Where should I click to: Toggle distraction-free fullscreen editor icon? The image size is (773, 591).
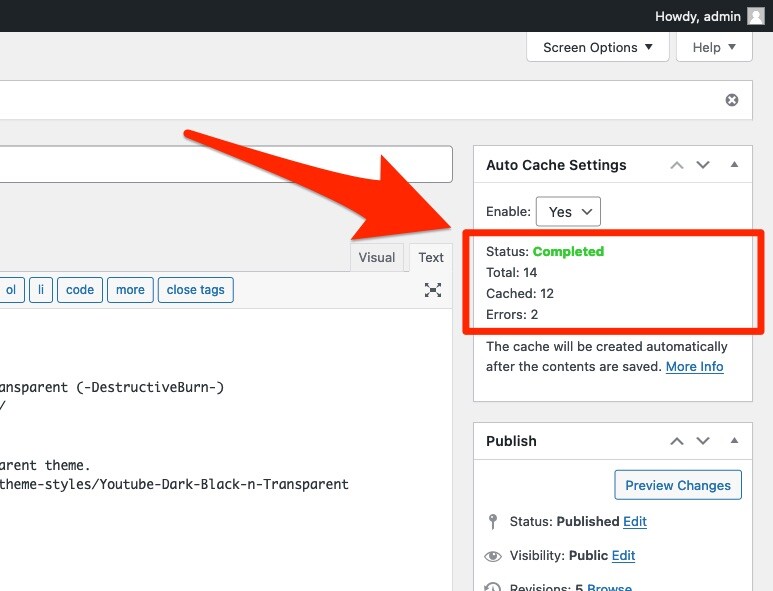pyautogui.click(x=433, y=290)
